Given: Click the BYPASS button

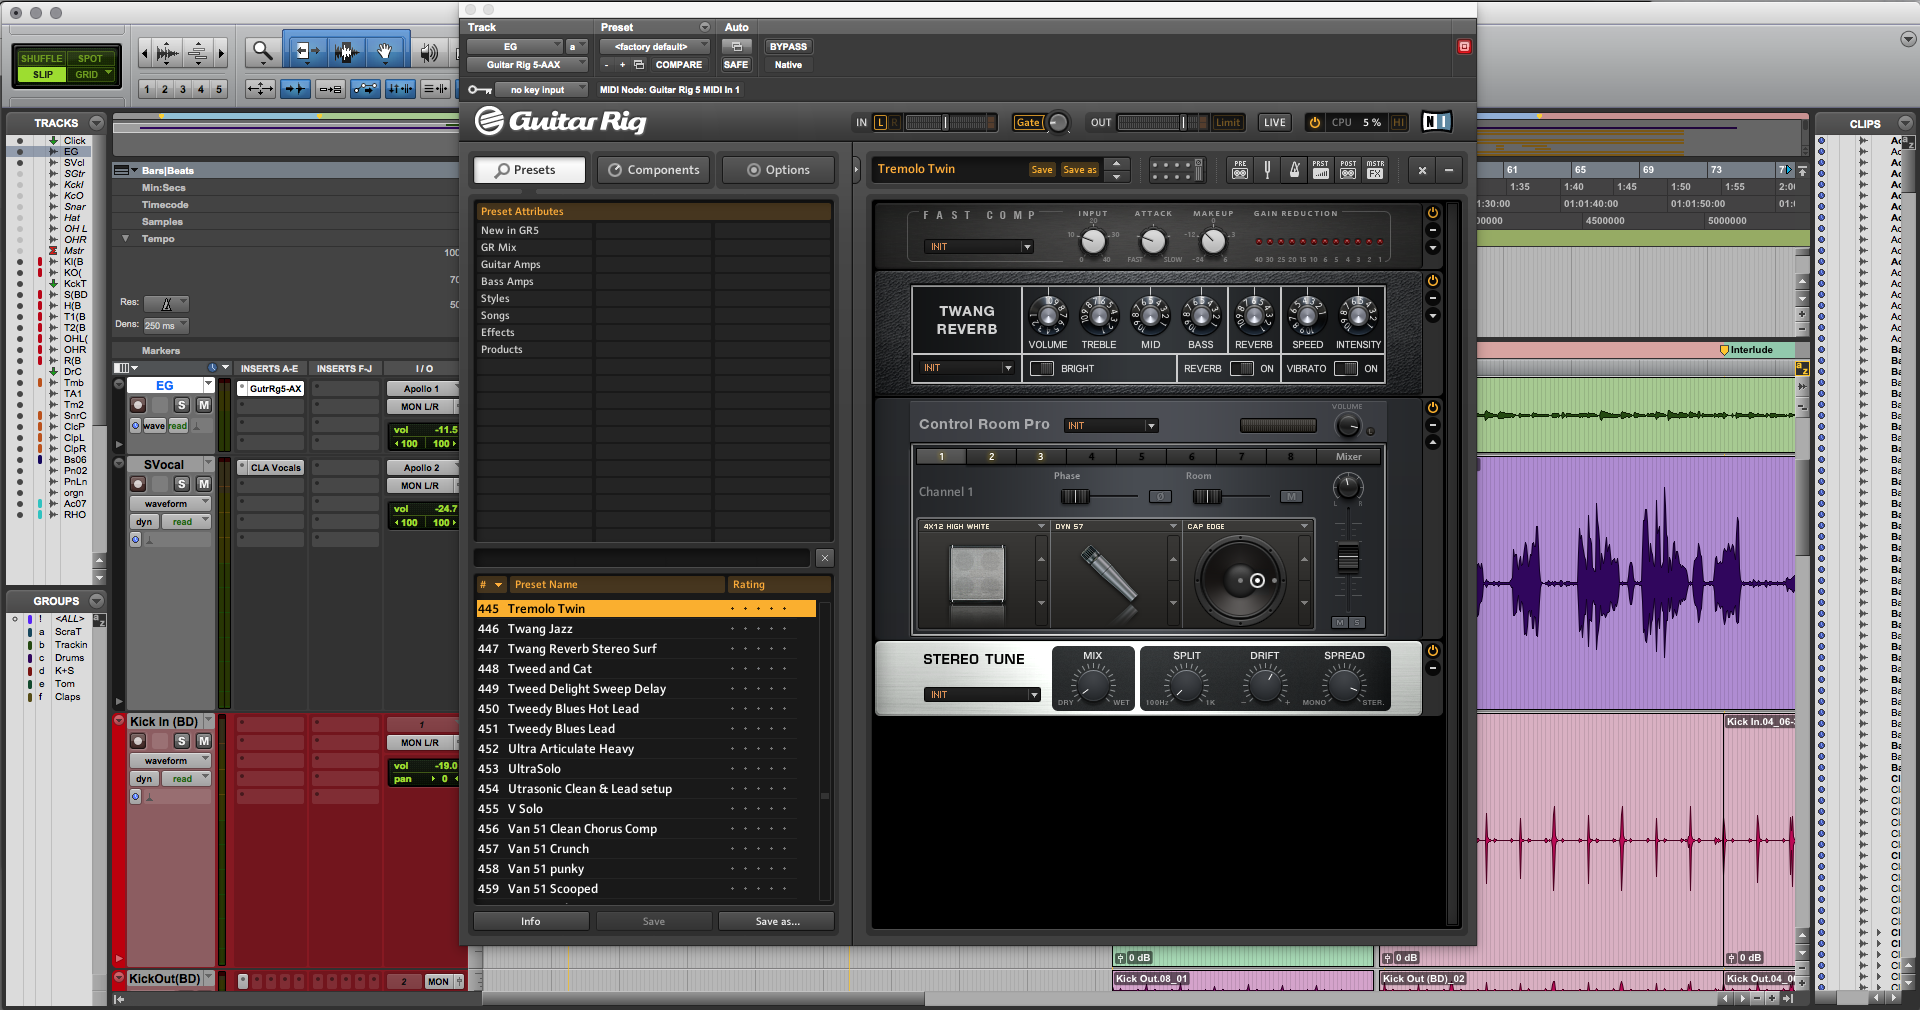Looking at the screenshot, I should [788, 46].
